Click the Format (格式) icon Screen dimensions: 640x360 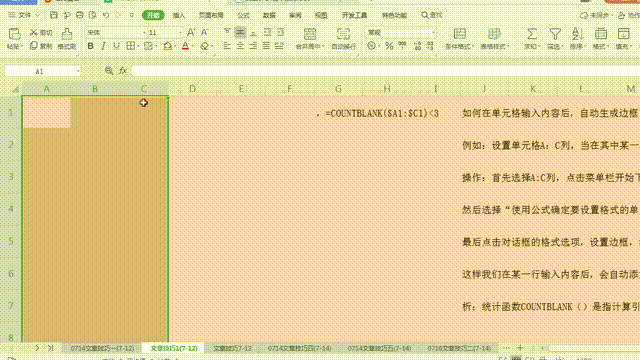coord(600,34)
